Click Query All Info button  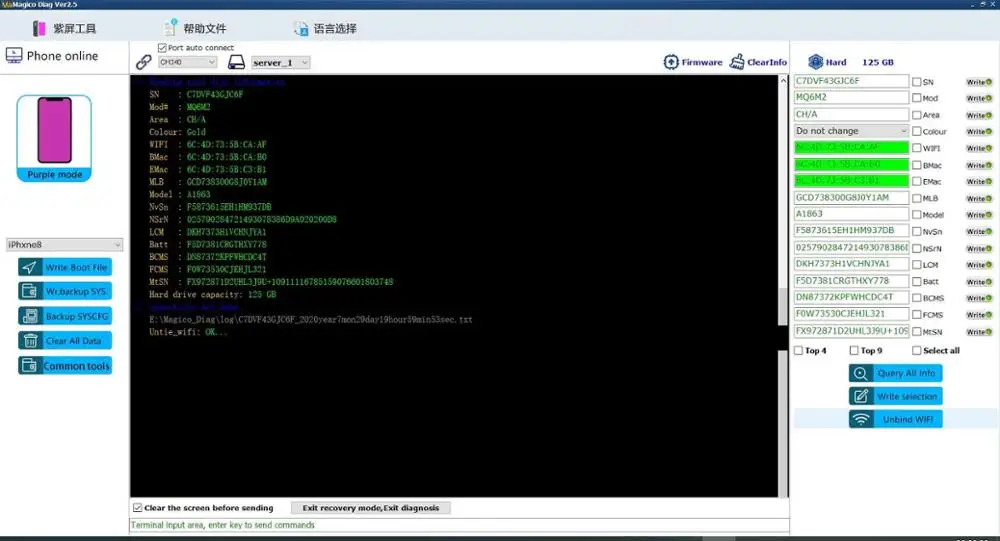pos(895,373)
